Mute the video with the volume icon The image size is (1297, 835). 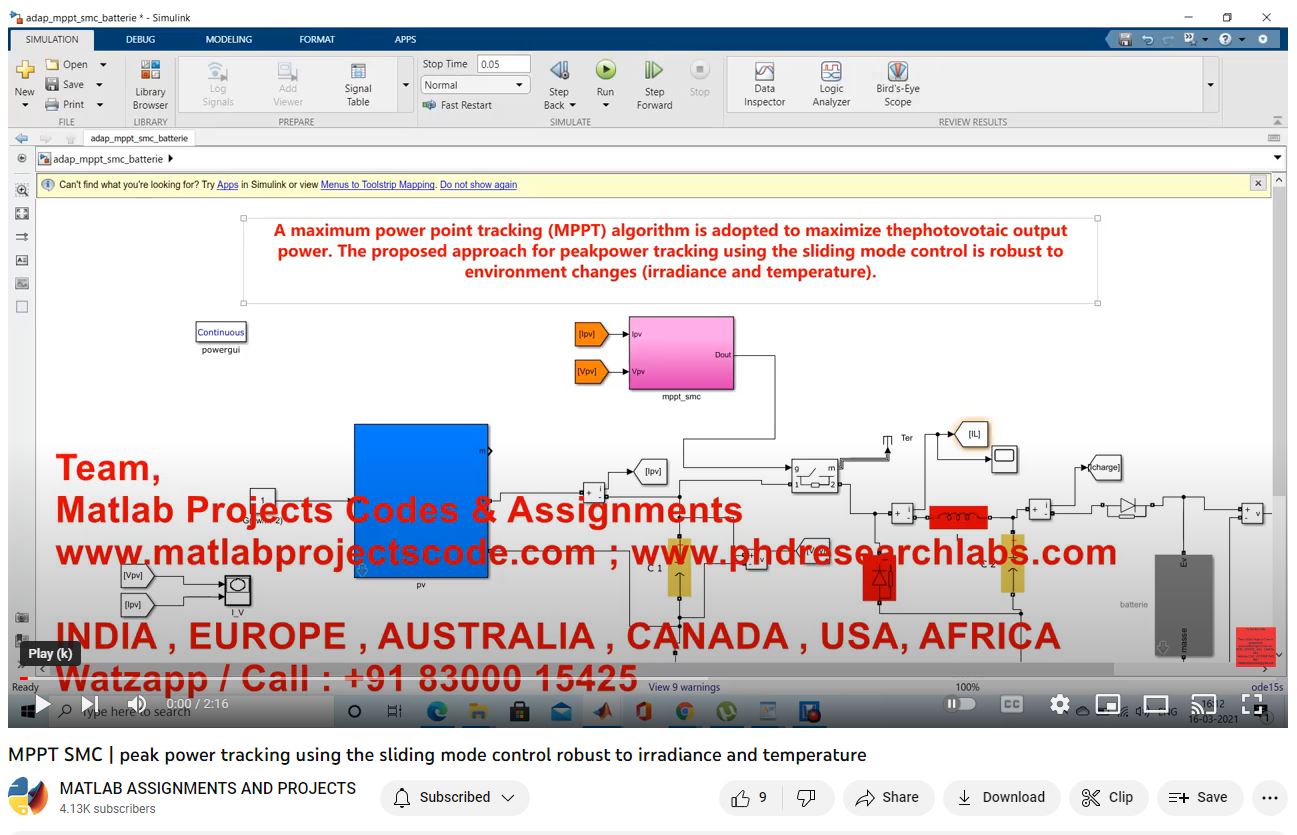(137, 704)
